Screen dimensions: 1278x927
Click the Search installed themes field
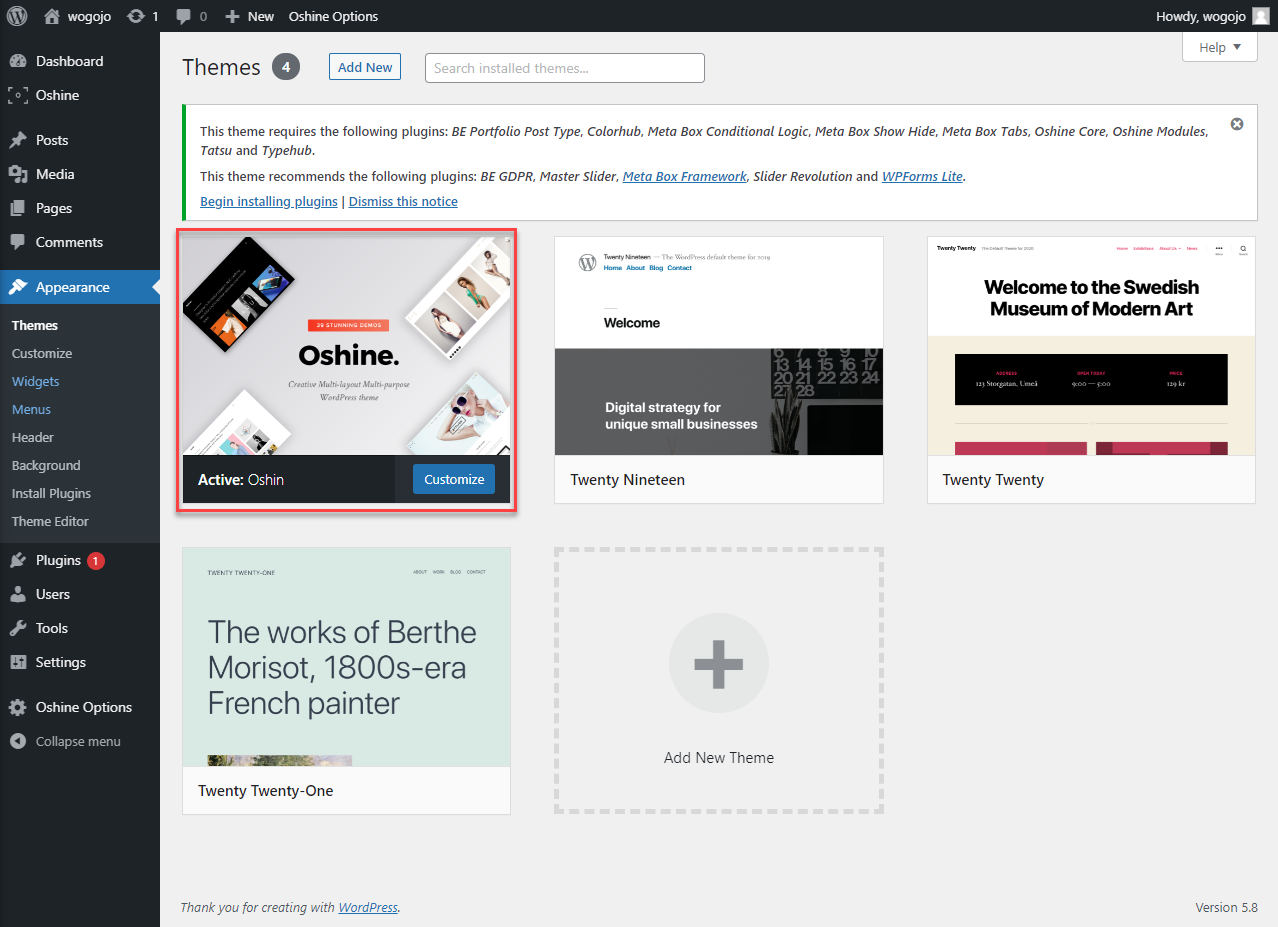click(565, 68)
